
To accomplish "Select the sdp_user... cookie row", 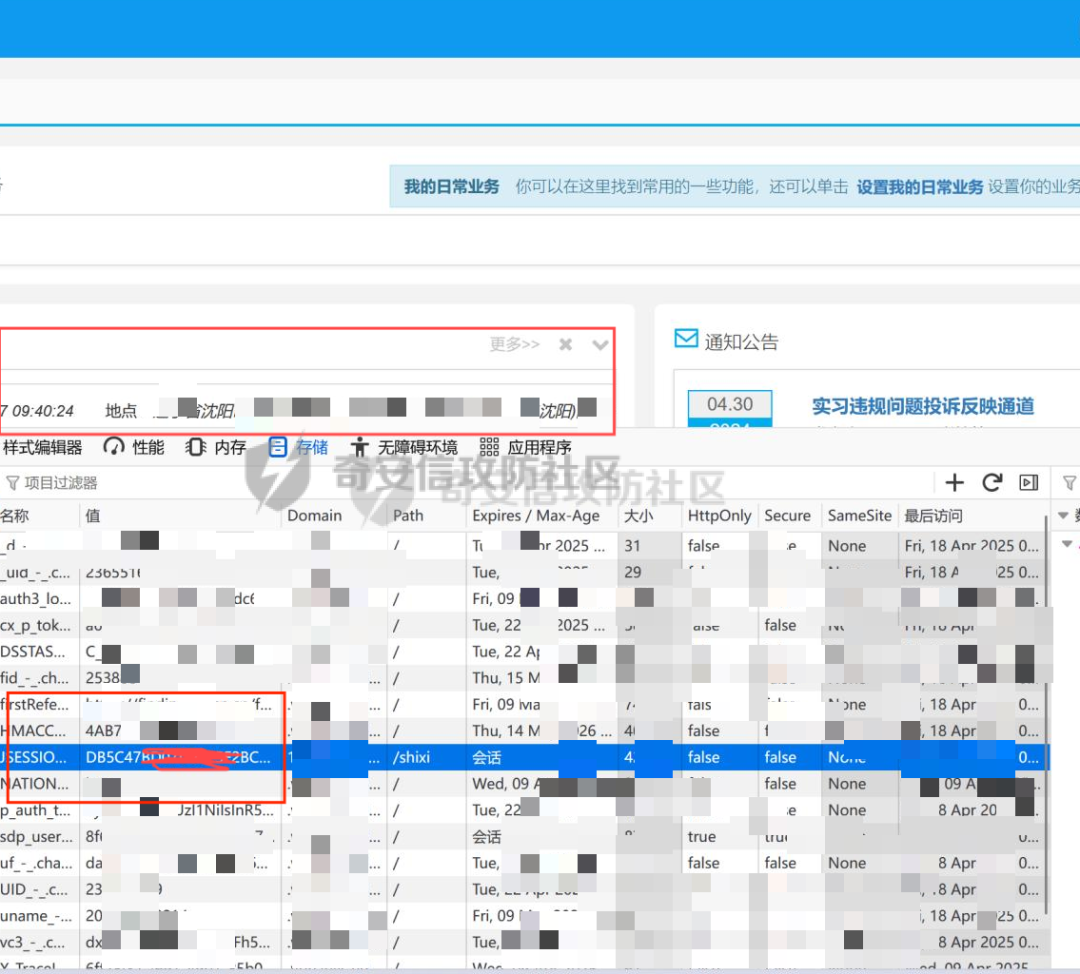I will [x=523, y=837].
